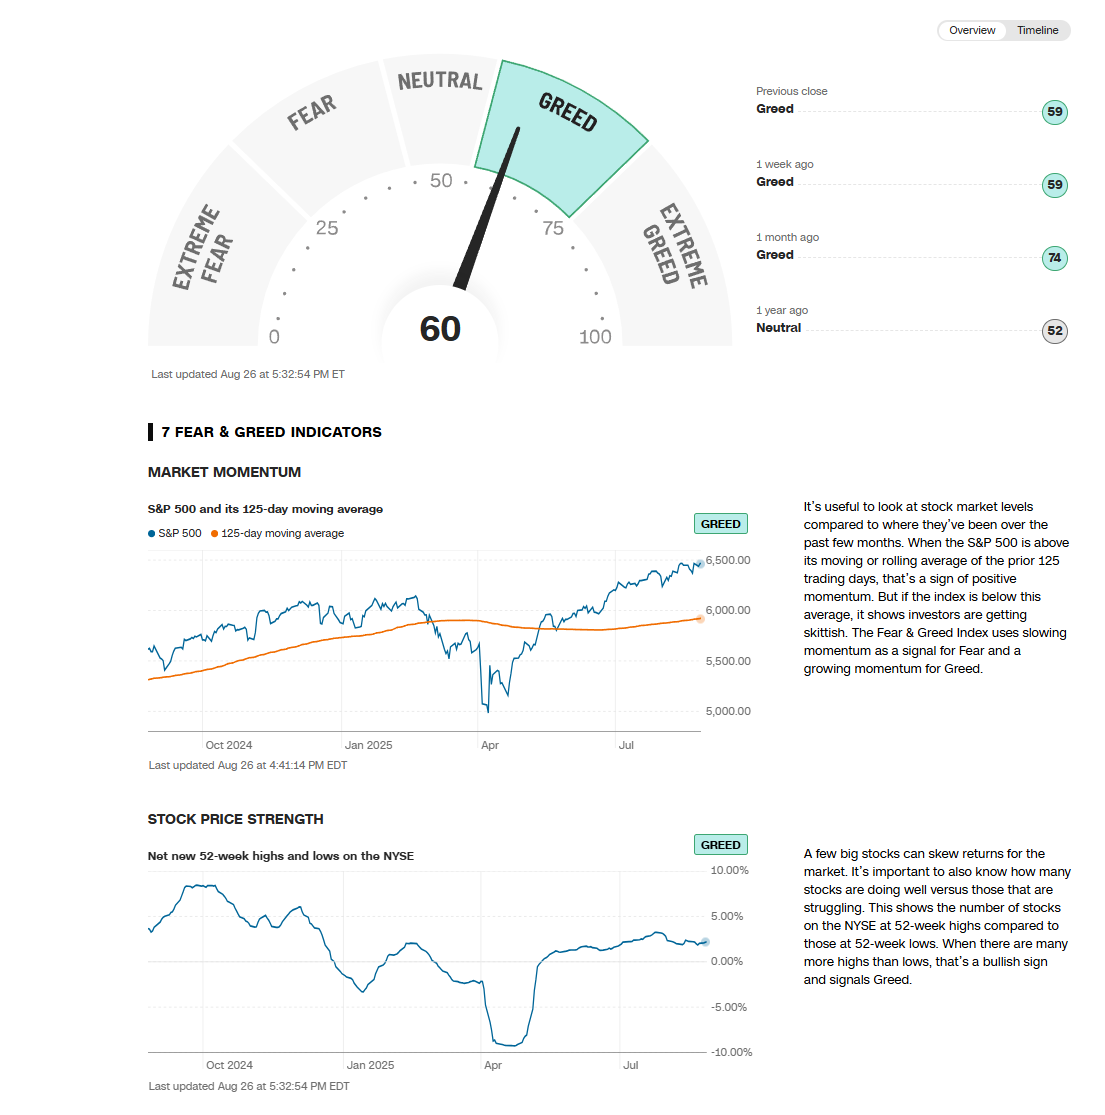Viewport: 1105px width, 1115px height.
Task: Click the Previous close score badge
Action: click(1054, 112)
